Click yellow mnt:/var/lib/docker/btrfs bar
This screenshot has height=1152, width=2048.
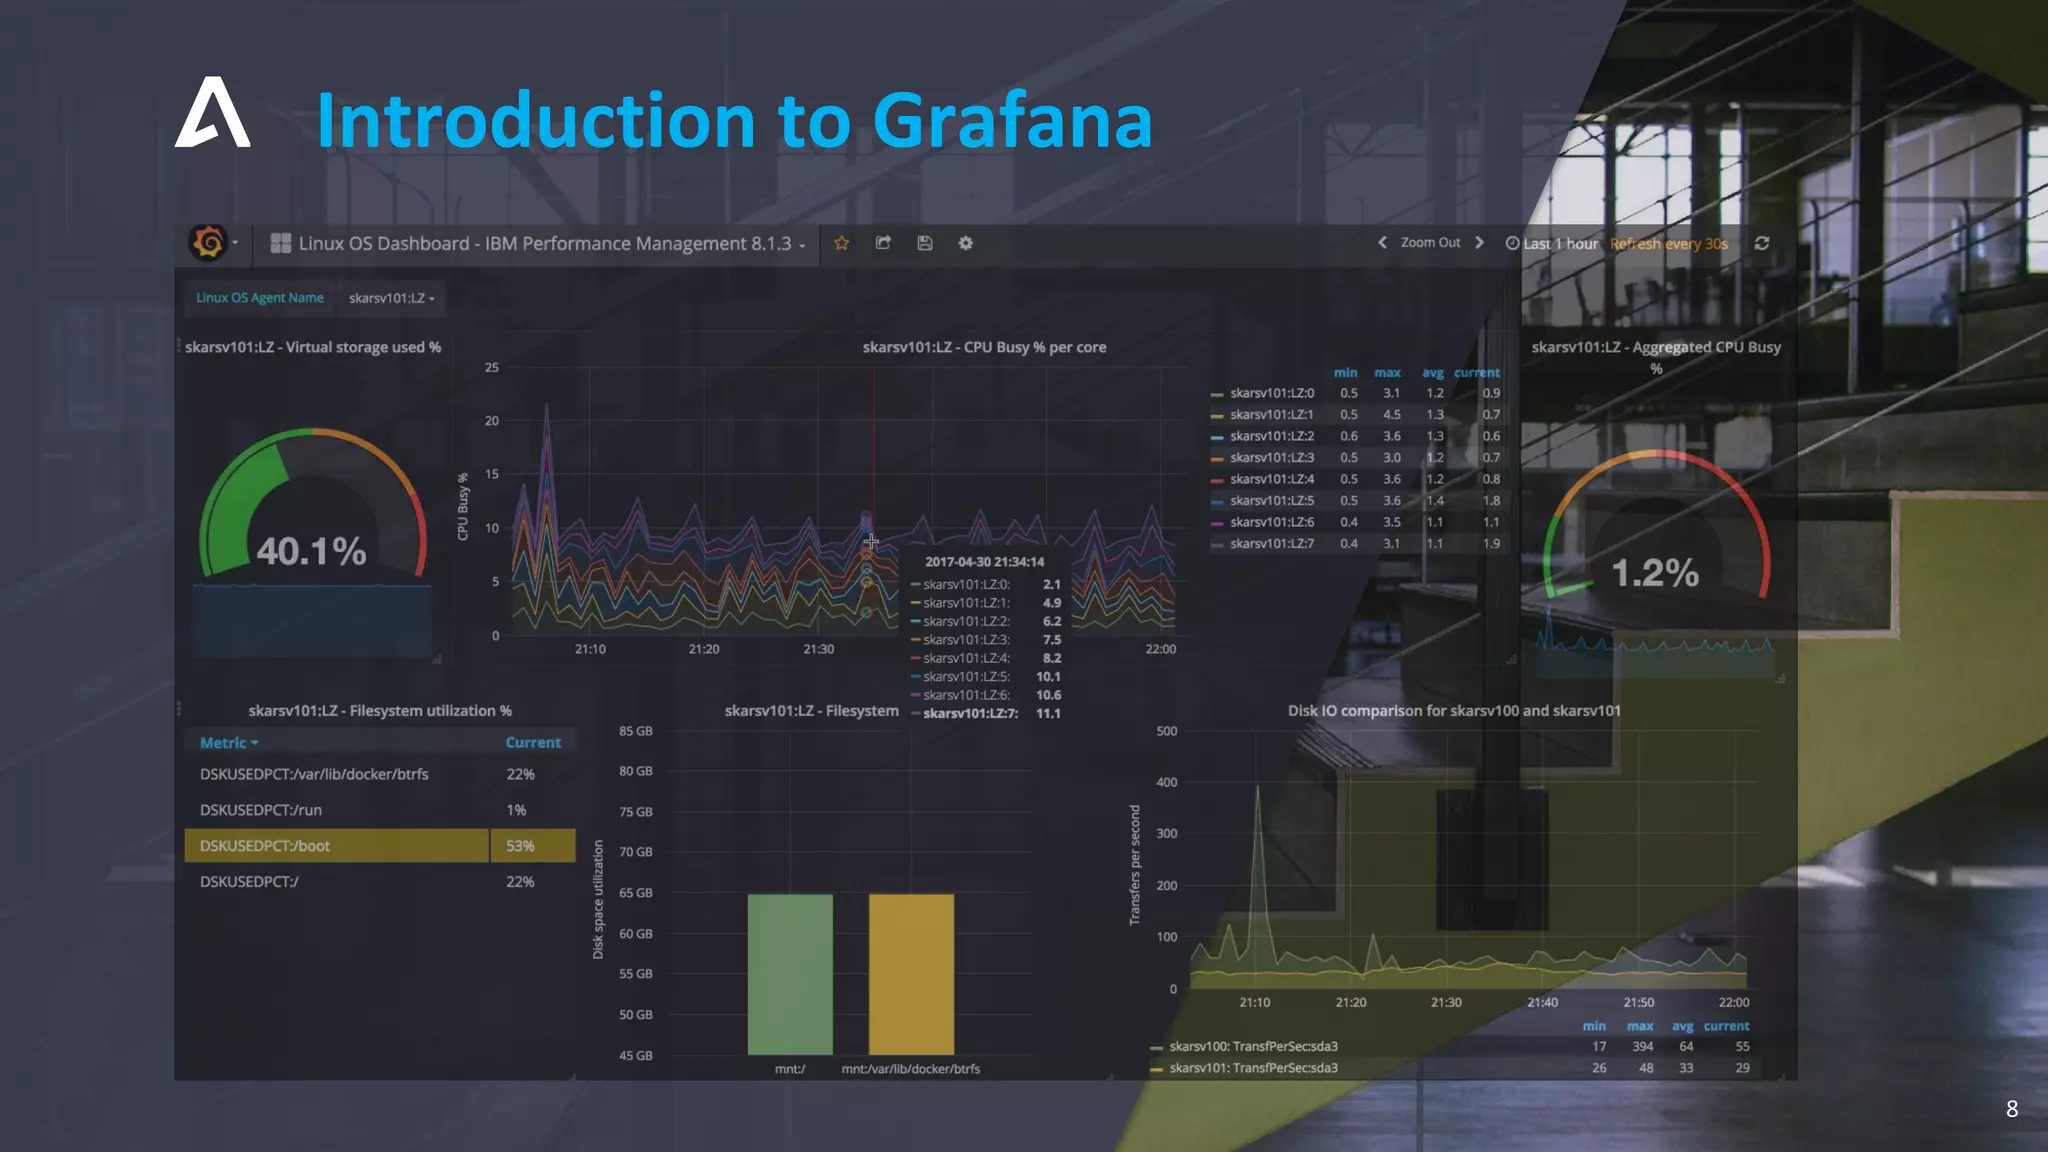tap(911, 974)
